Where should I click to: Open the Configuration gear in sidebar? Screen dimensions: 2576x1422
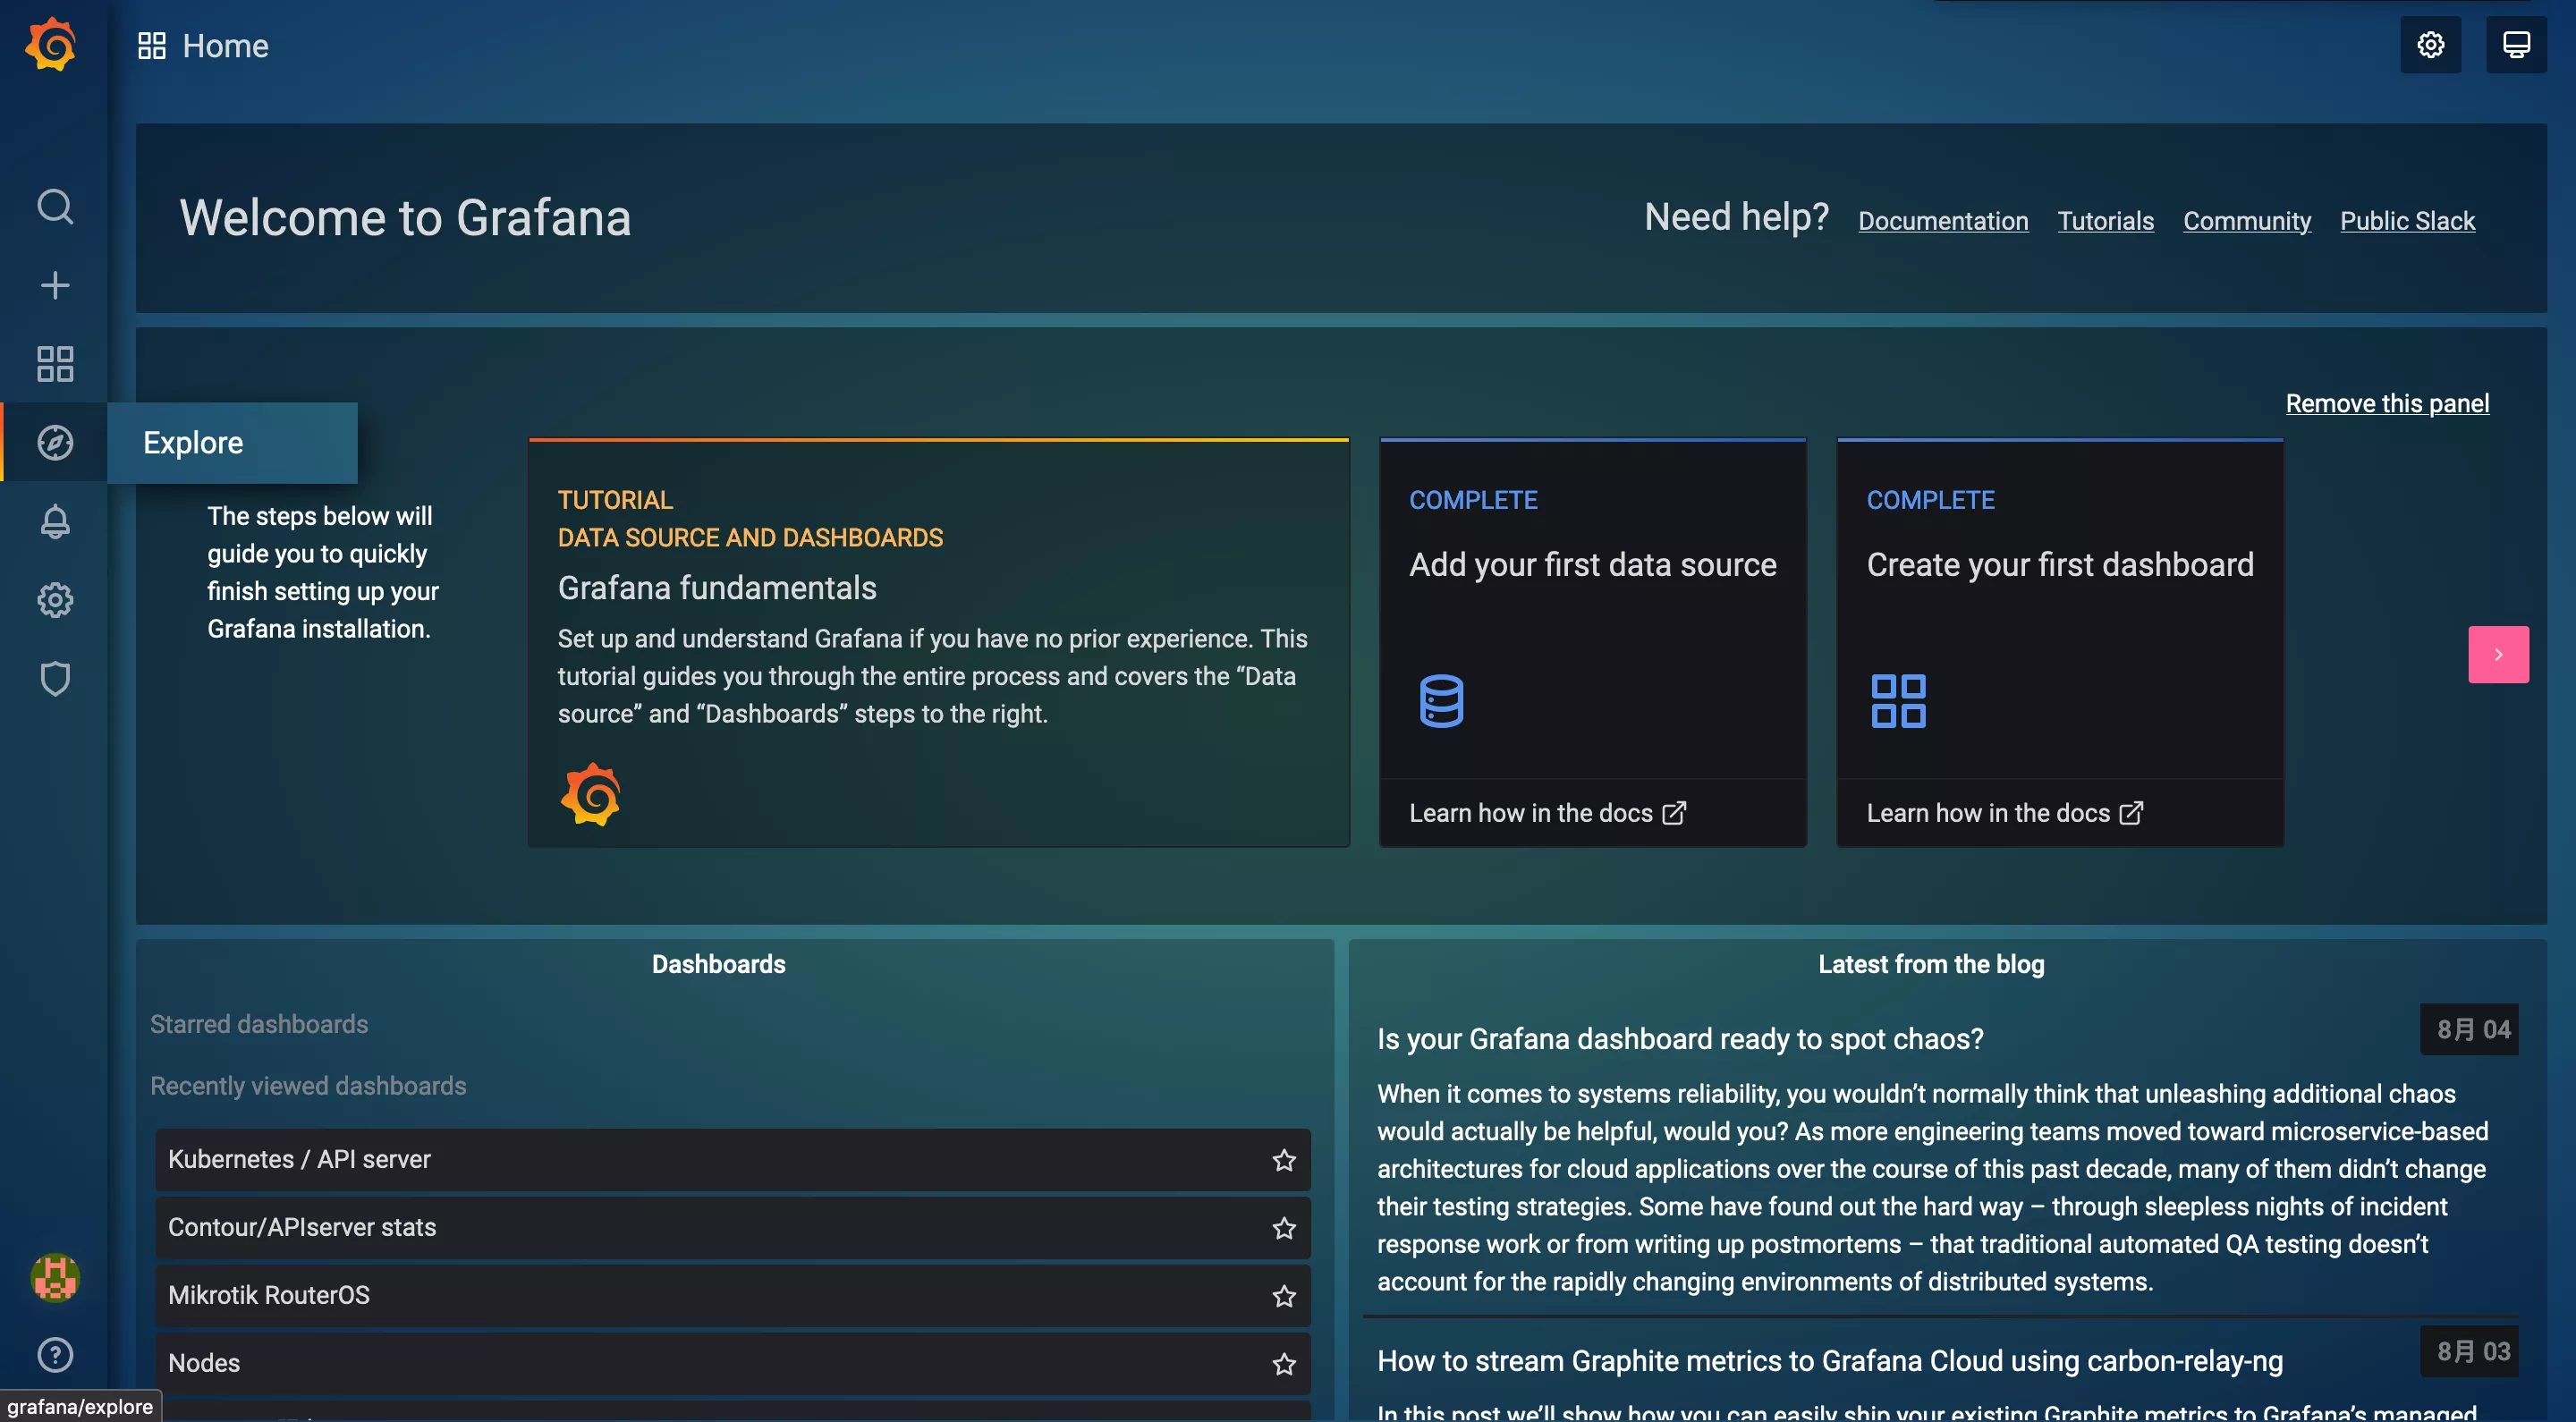[55, 600]
